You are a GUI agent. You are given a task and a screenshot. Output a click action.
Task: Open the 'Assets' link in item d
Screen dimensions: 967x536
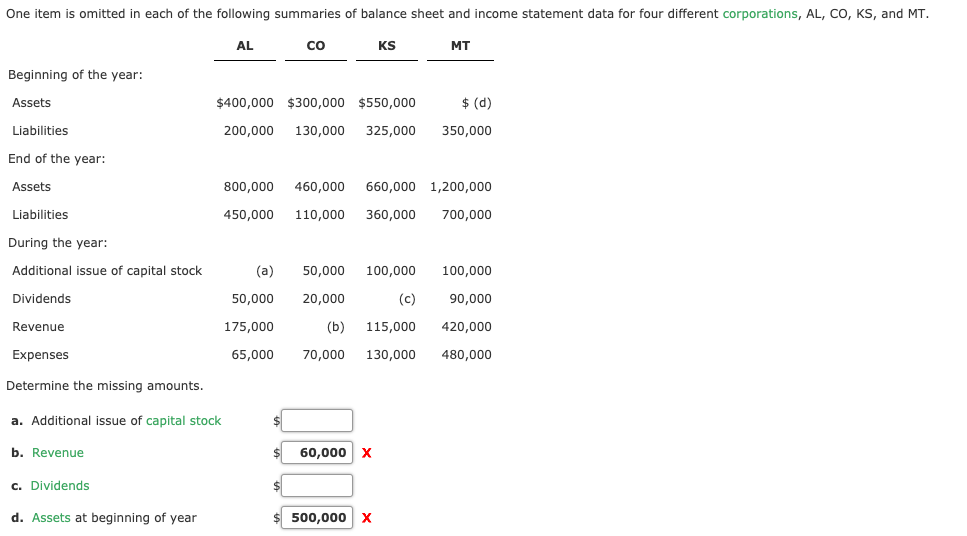[51, 517]
